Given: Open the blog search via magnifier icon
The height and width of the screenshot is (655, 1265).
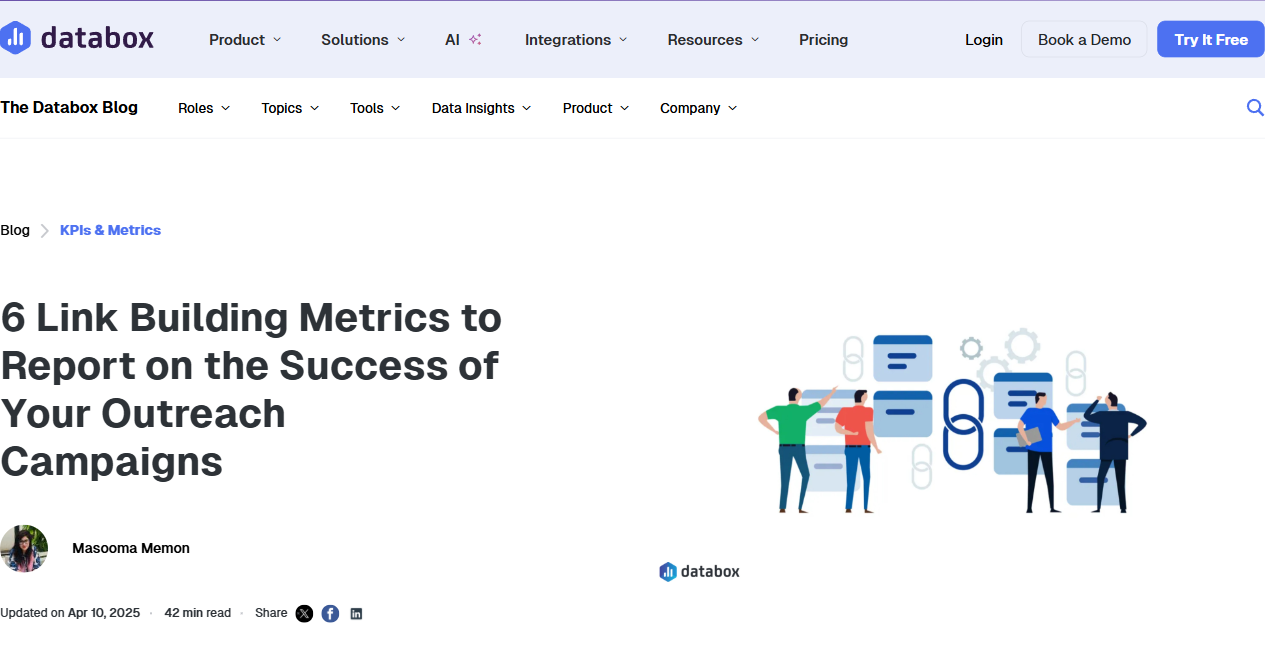Looking at the screenshot, I should (x=1255, y=107).
